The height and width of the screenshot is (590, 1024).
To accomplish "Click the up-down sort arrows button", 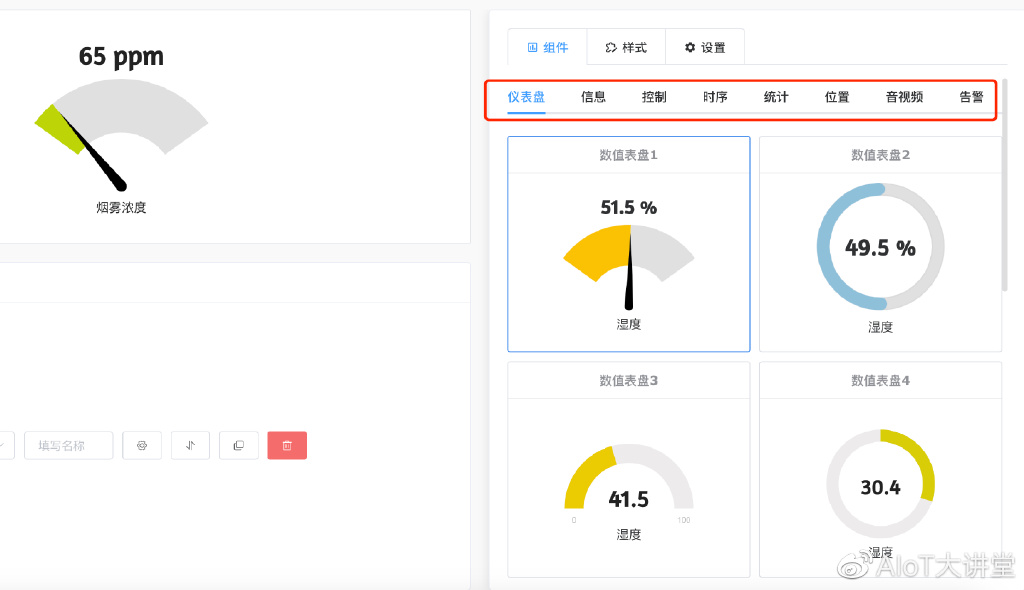I will (190, 445).
